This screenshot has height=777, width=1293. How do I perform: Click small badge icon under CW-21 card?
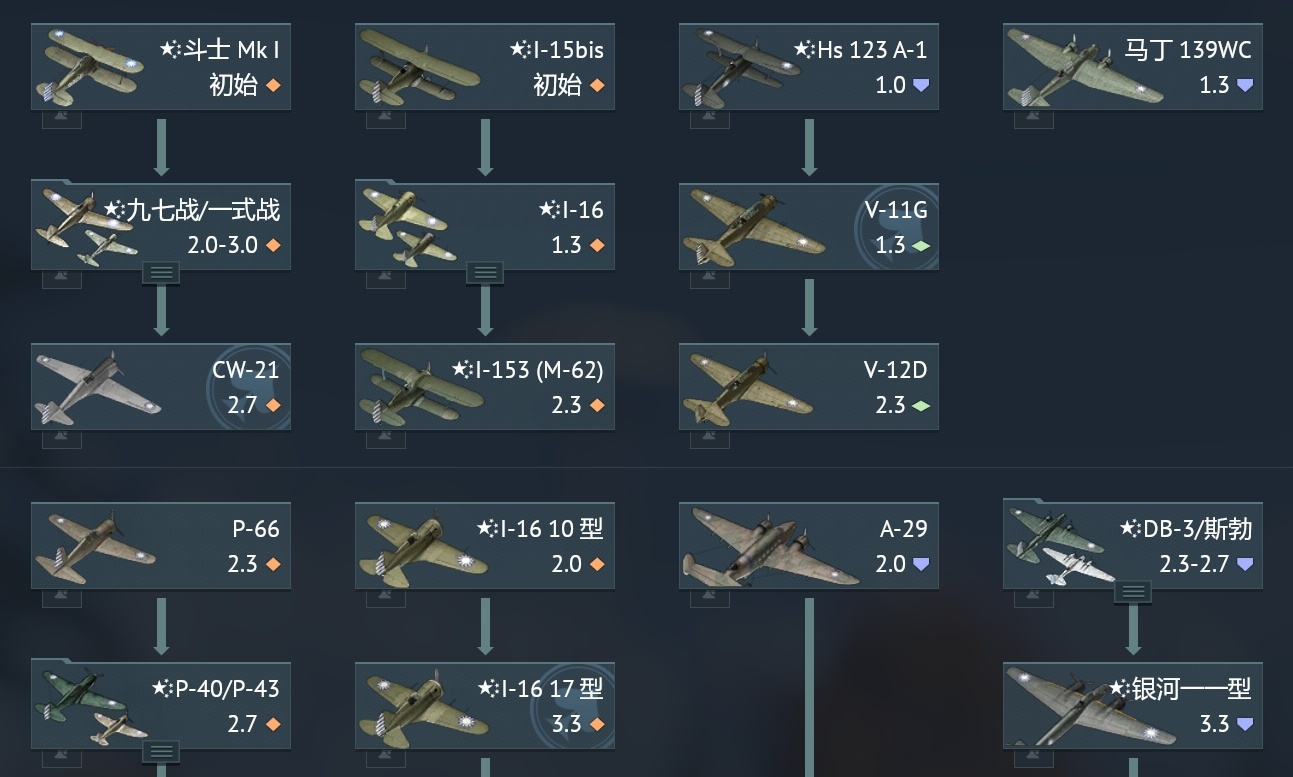[x=62, y=438]
